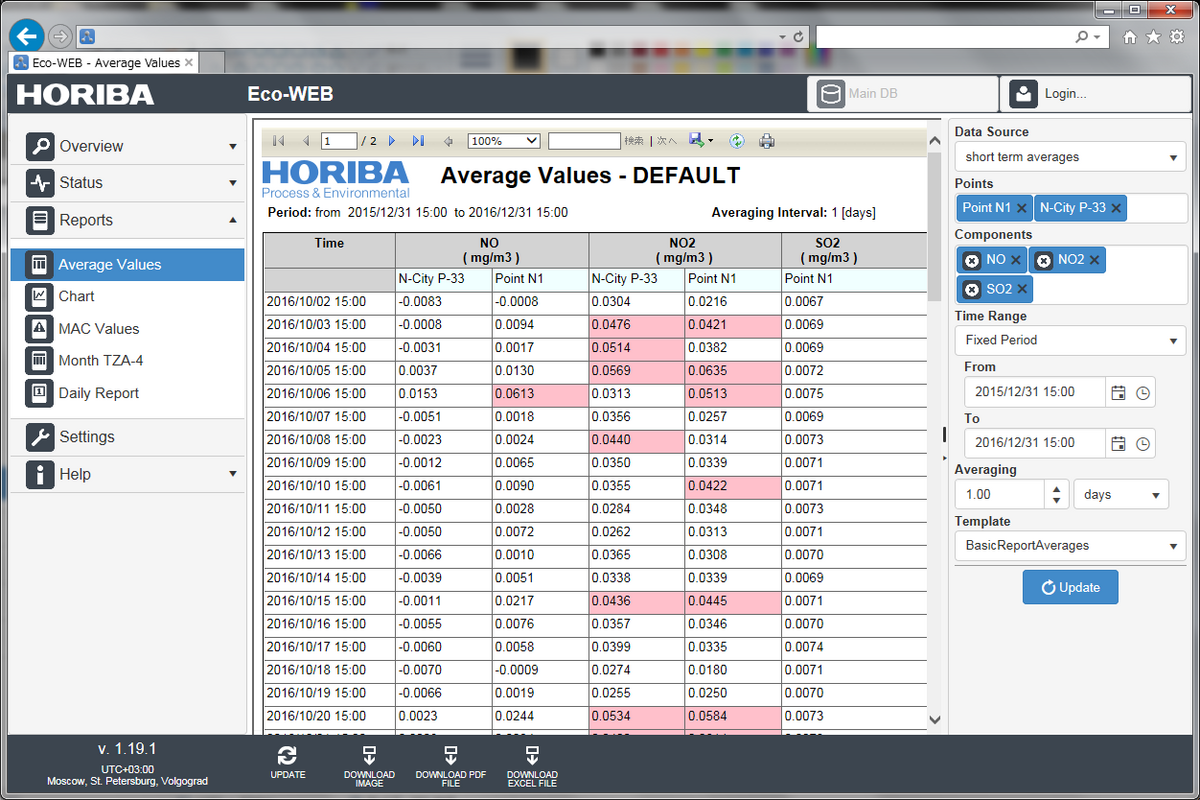
Task: Select Average Values report
Action: 128,265
